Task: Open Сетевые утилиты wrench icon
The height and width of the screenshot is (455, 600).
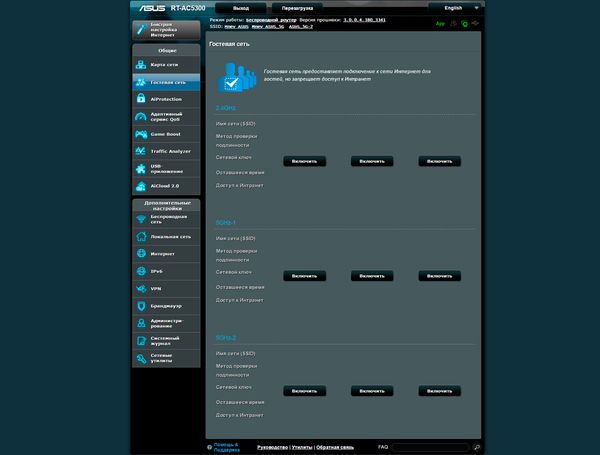Action: [141, 358]
